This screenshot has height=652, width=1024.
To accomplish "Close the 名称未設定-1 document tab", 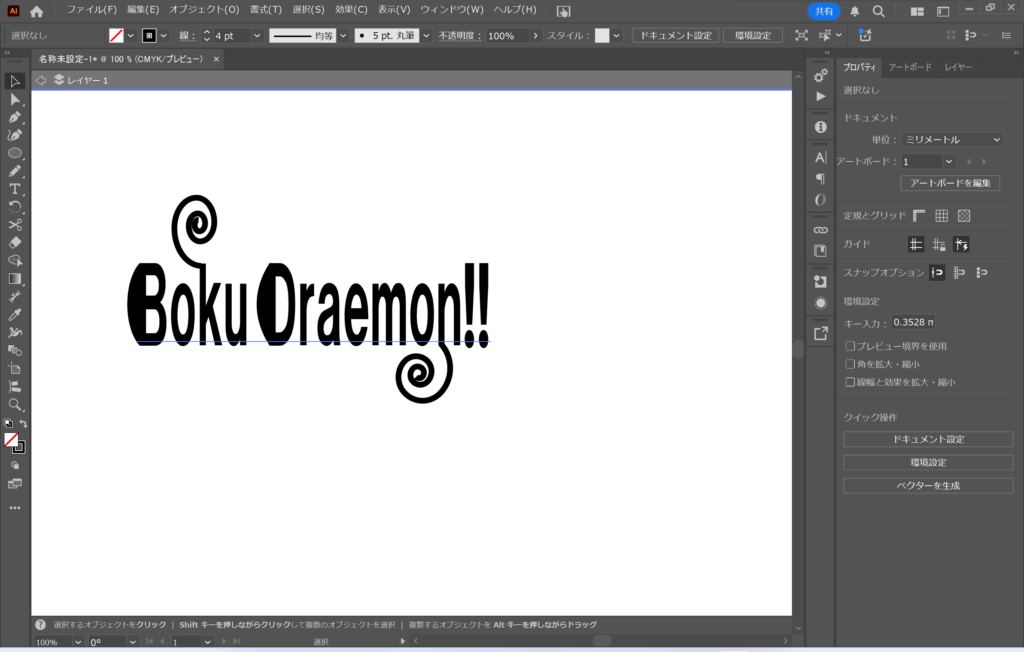I will click(x=216, y=59).
